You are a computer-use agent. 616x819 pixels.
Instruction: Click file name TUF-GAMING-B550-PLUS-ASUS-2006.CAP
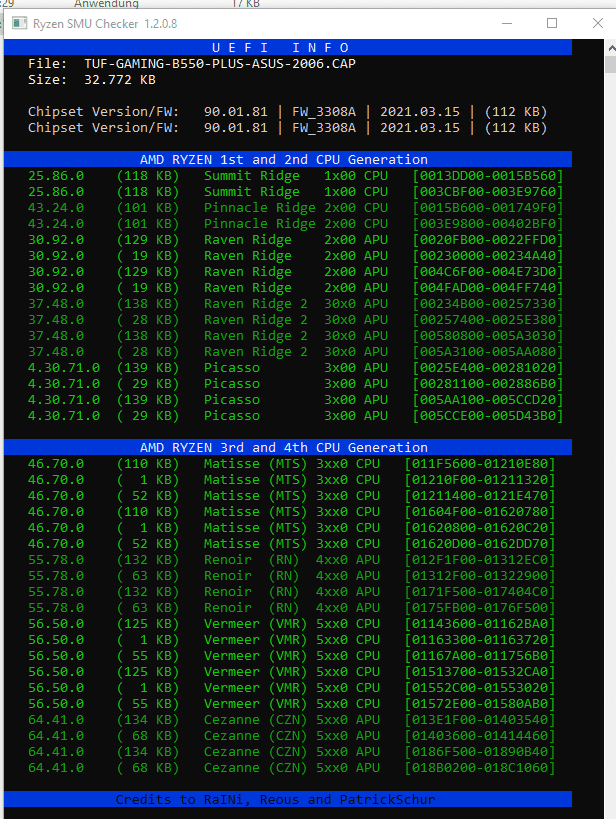pos(220,64)
